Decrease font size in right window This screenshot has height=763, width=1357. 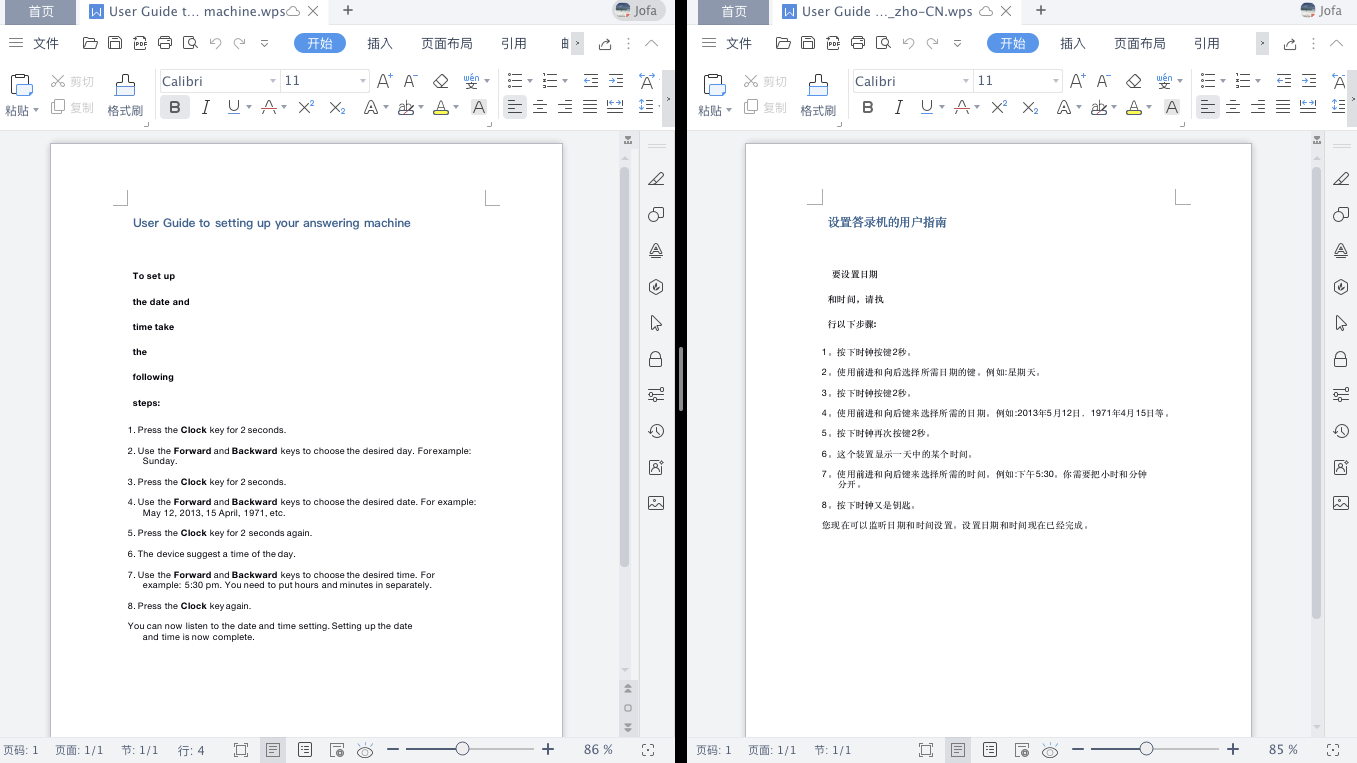[x=1103, y=81]
